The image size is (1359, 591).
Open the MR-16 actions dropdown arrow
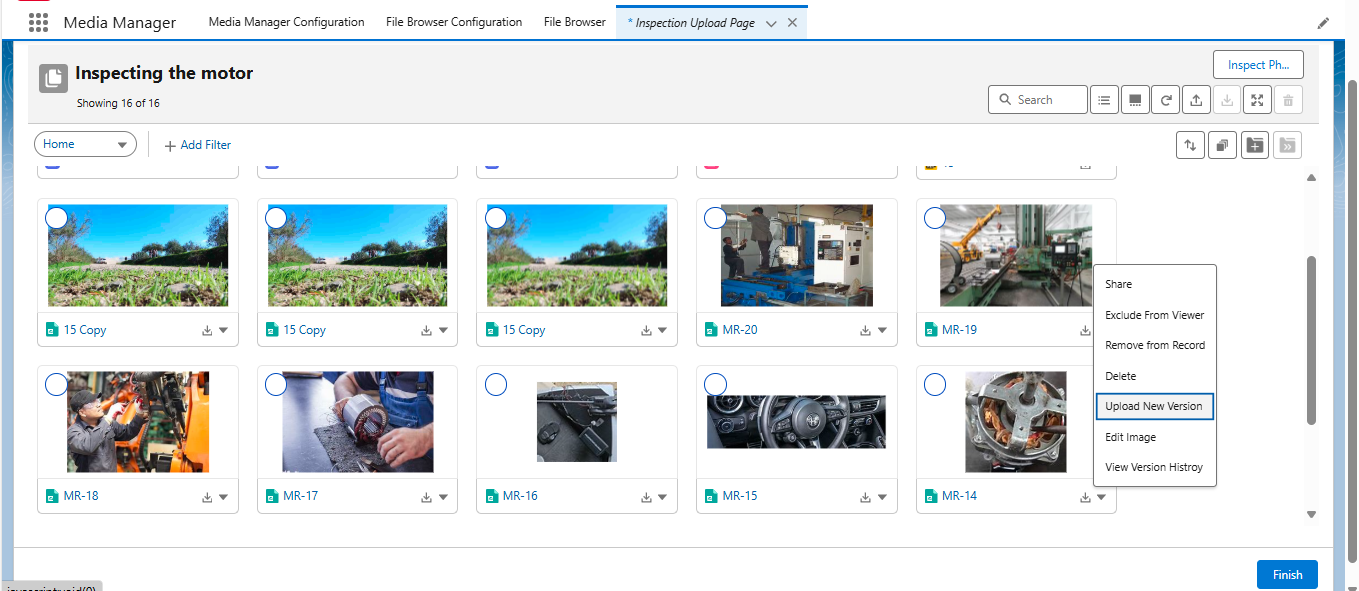662,496
